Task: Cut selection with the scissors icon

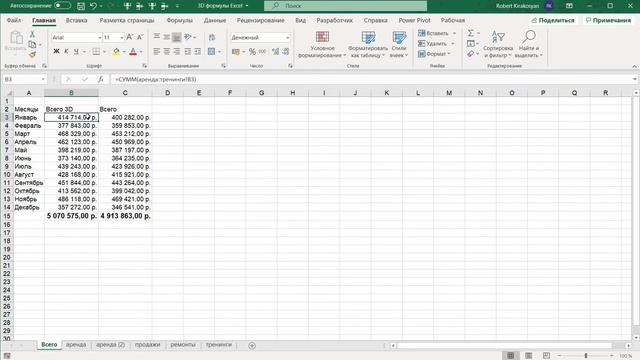Action: point(32,34)
